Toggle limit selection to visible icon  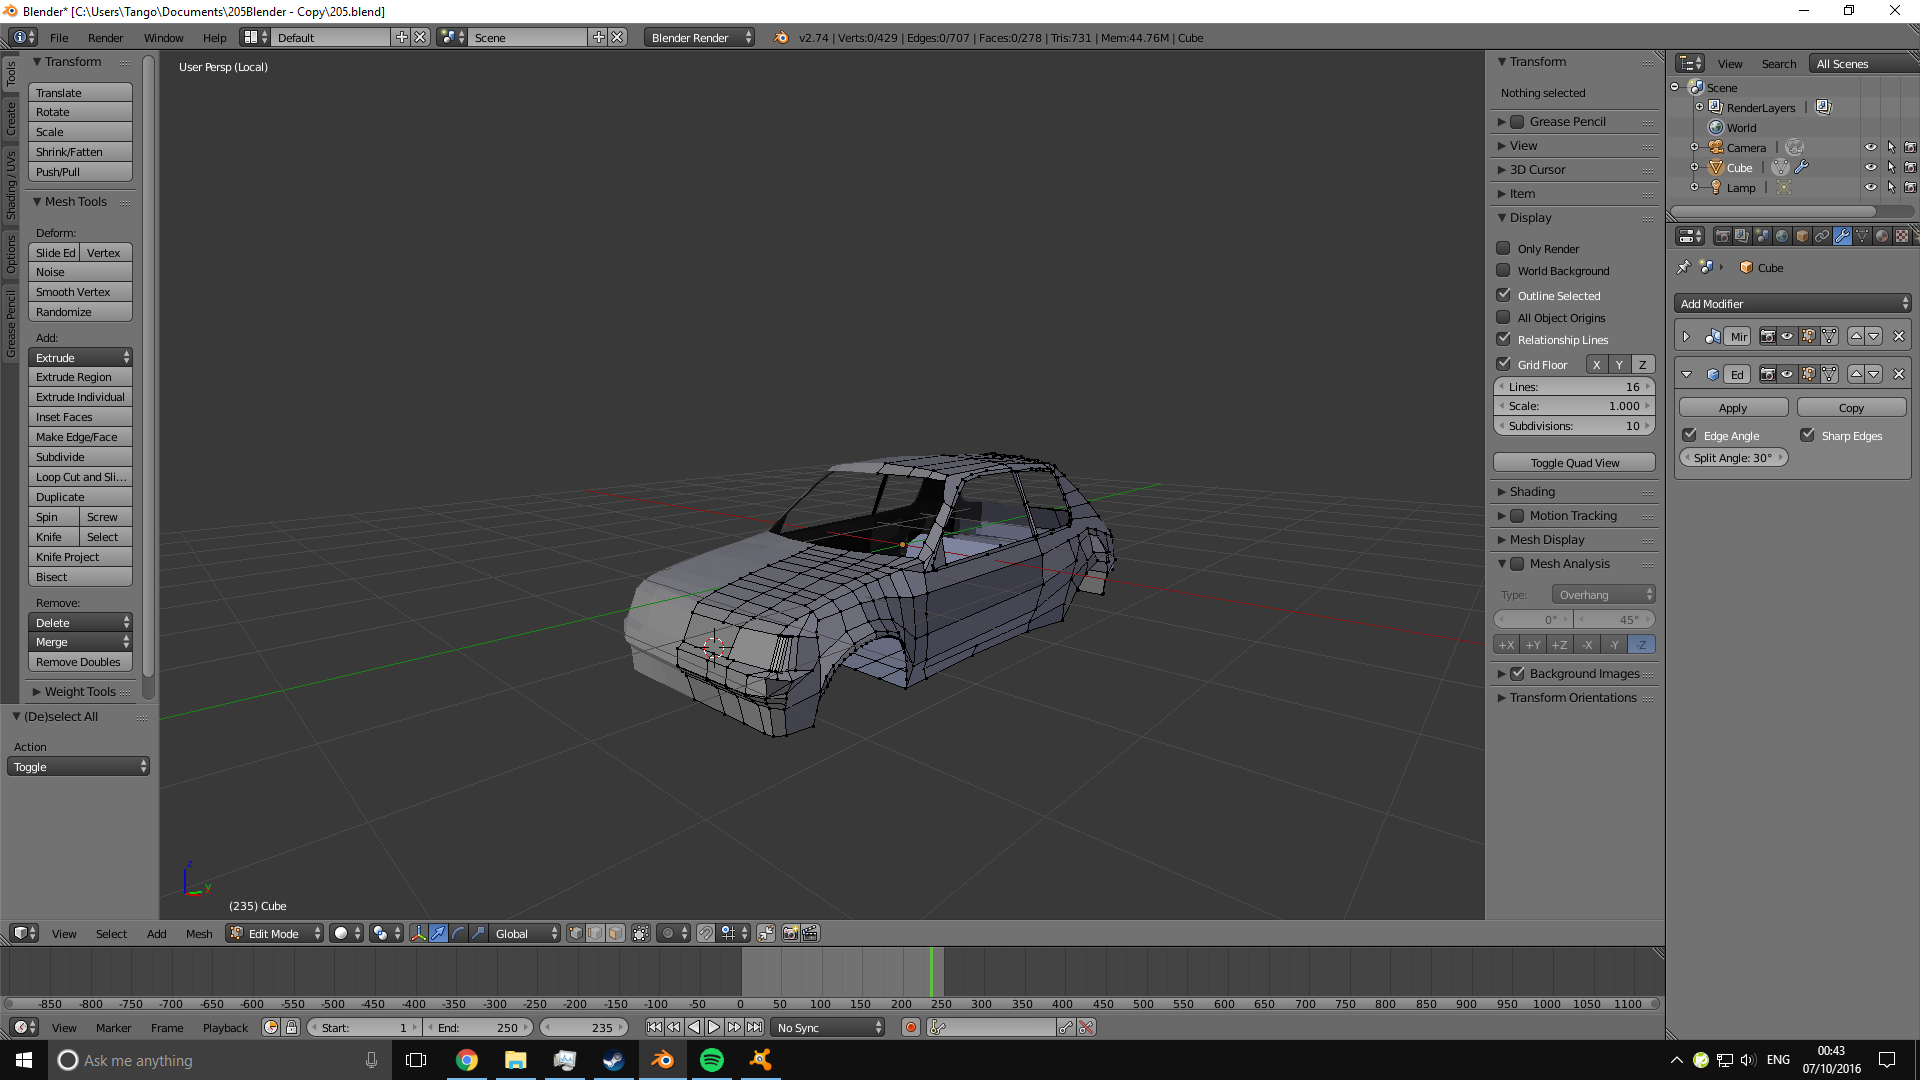(x=641, y=933)
